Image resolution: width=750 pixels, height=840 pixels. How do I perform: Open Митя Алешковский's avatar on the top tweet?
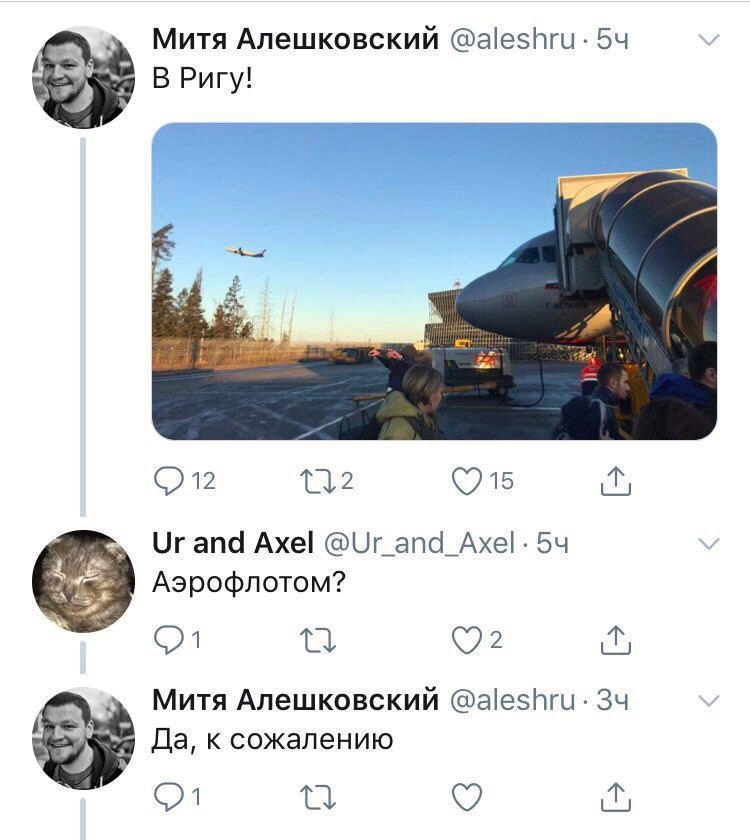[83, 78]
